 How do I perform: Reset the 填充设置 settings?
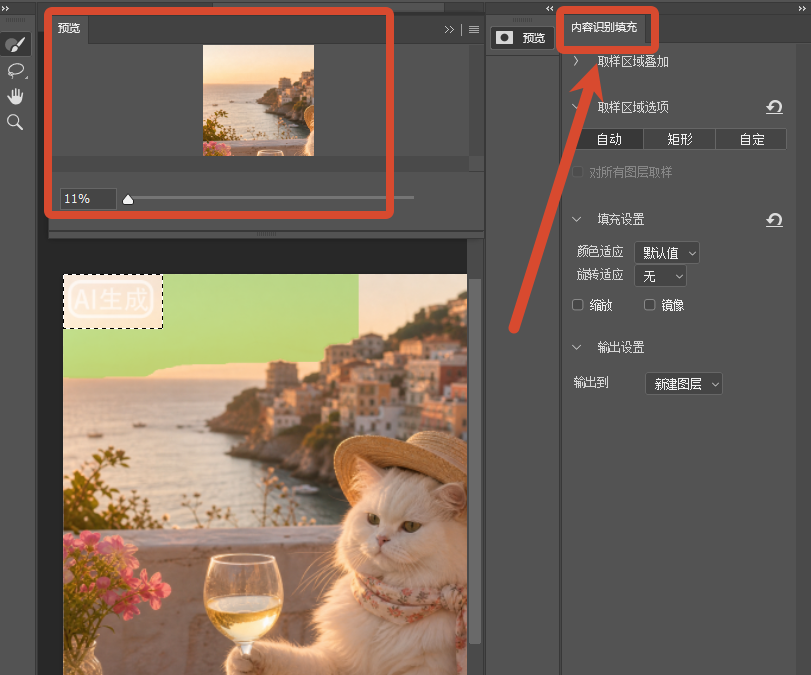[774, 219]
